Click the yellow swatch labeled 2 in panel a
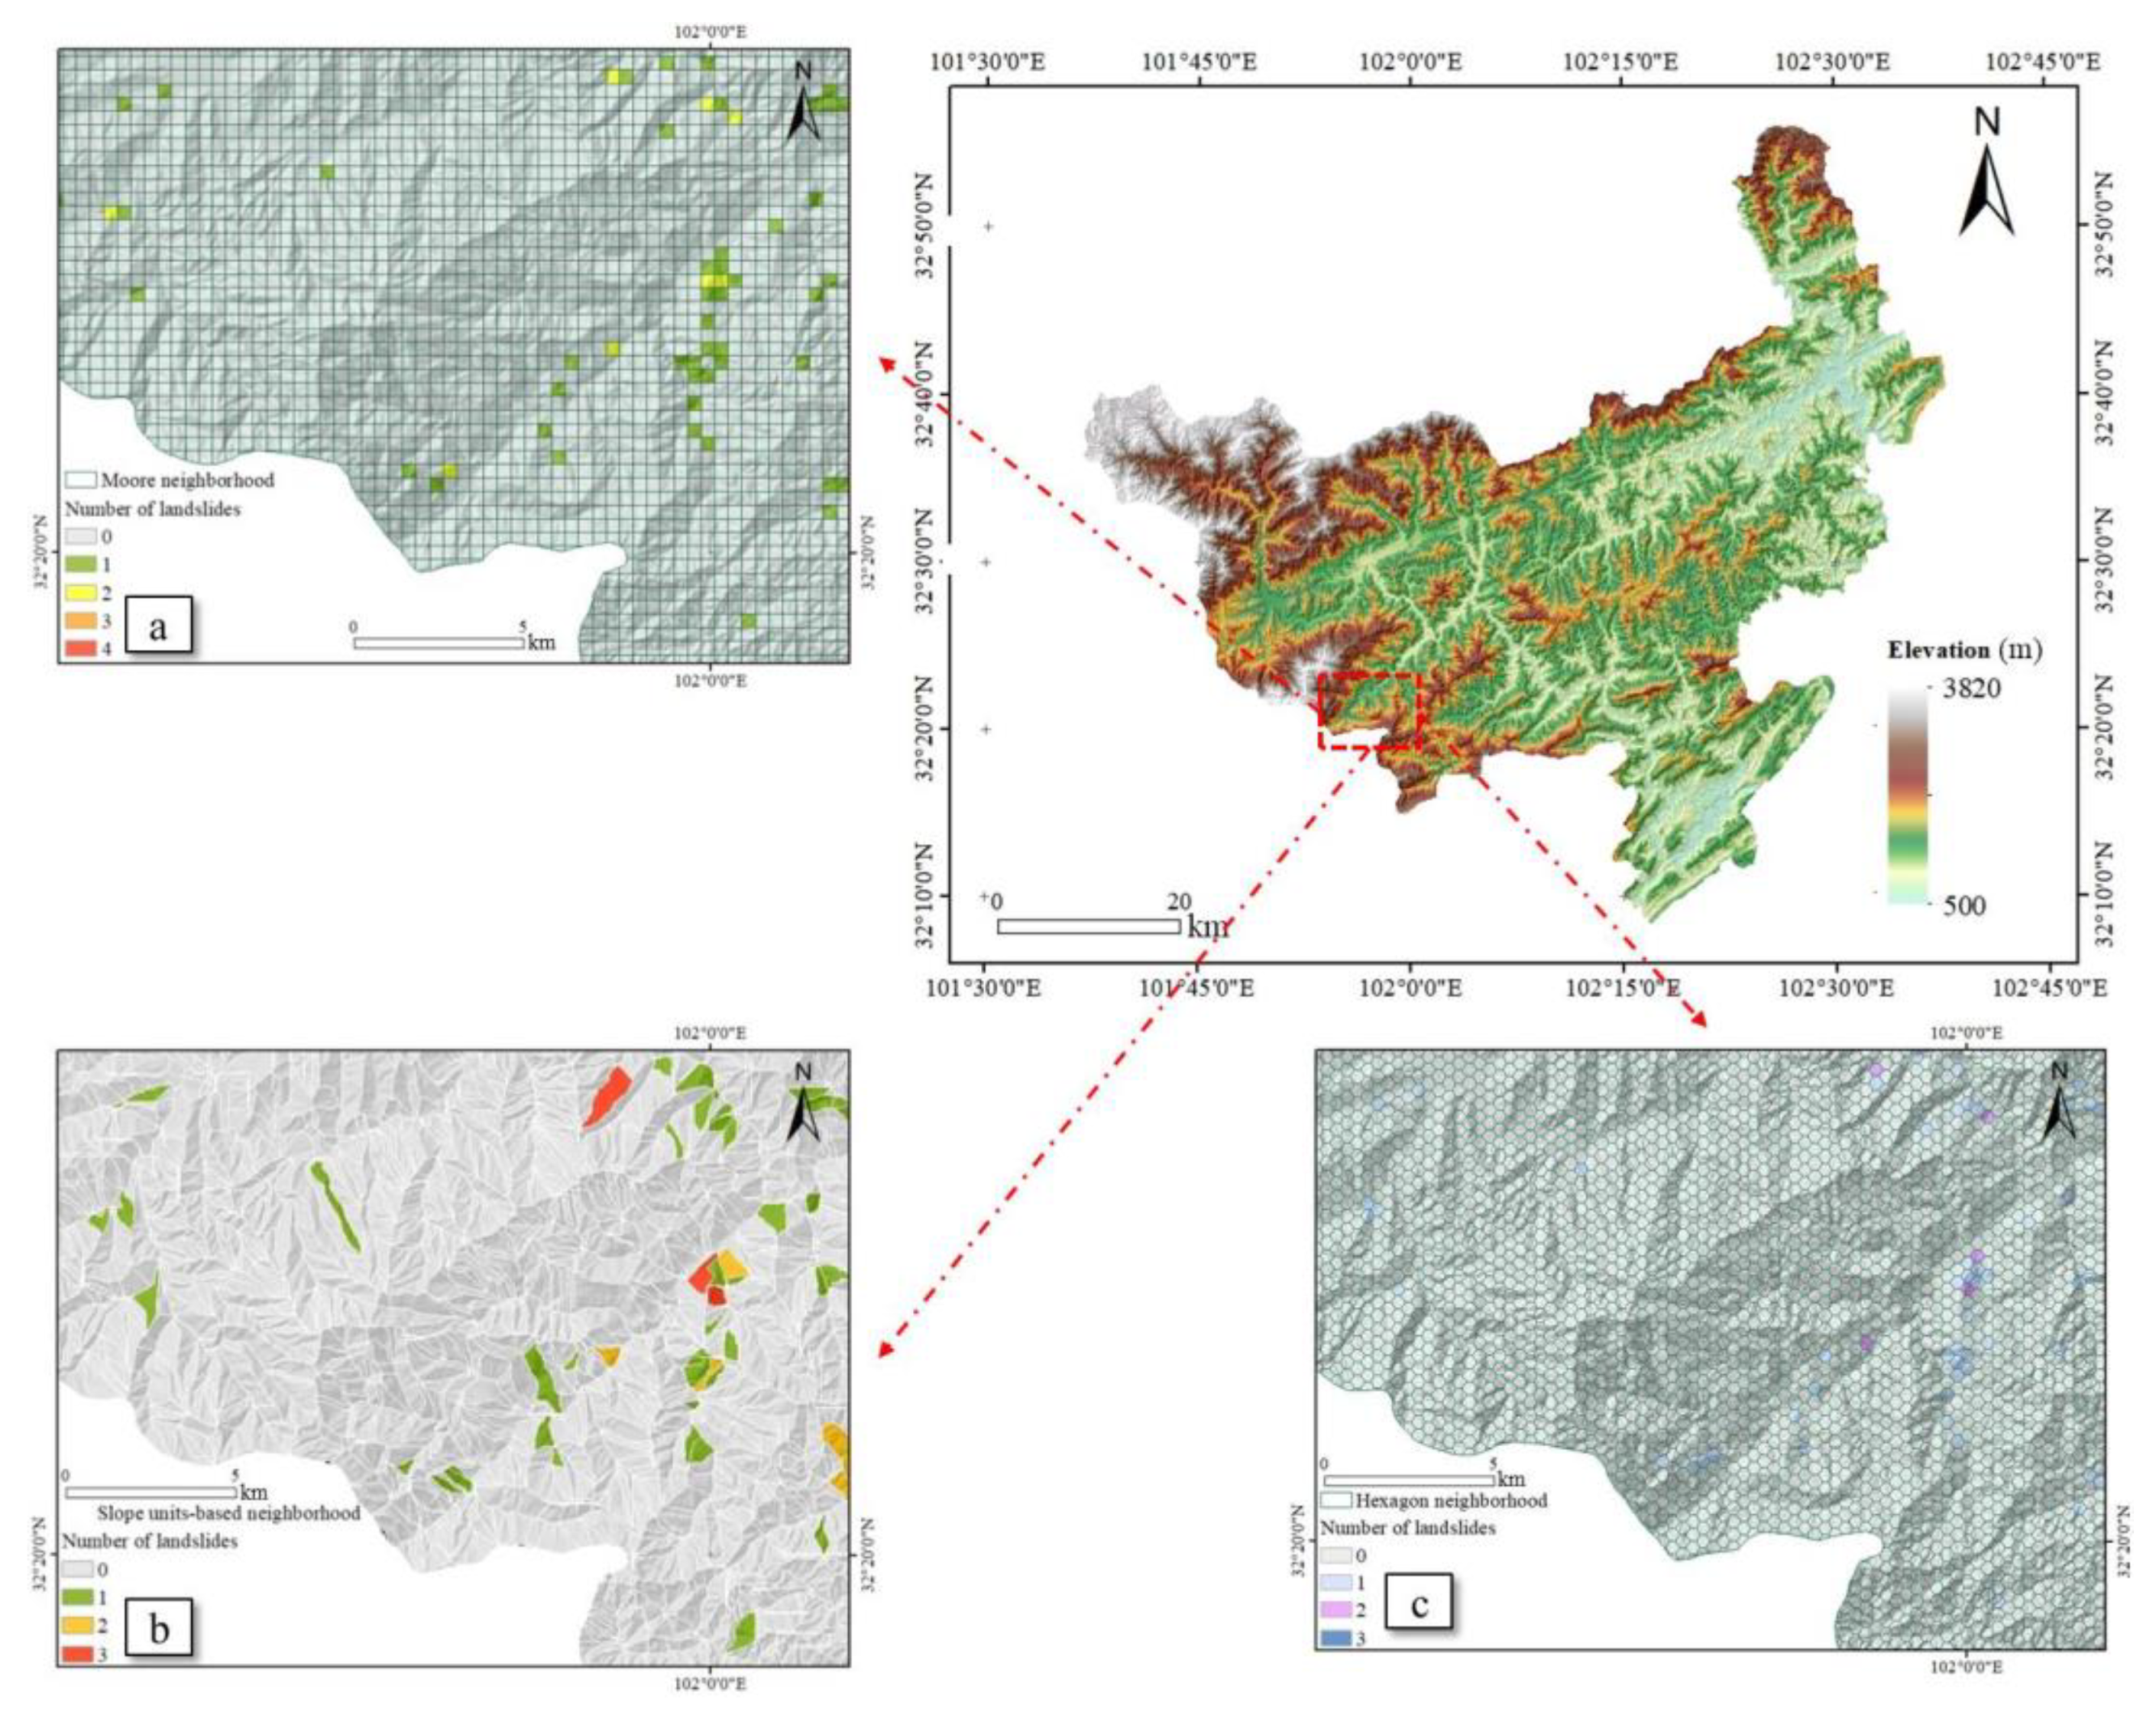Screen dimensions: 2156x1718 coord(81,593)
